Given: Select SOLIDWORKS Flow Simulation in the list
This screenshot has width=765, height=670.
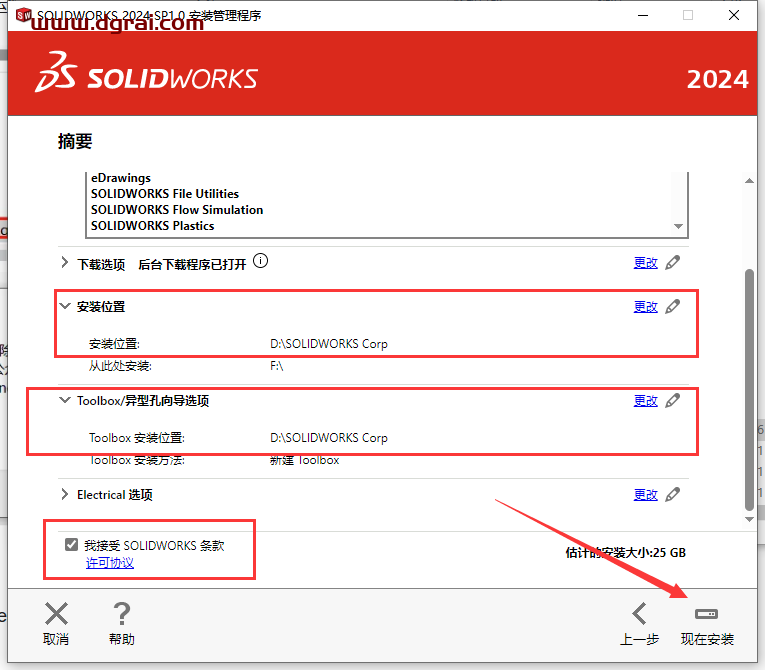Looking at the screenshot, I should point(177,210).
